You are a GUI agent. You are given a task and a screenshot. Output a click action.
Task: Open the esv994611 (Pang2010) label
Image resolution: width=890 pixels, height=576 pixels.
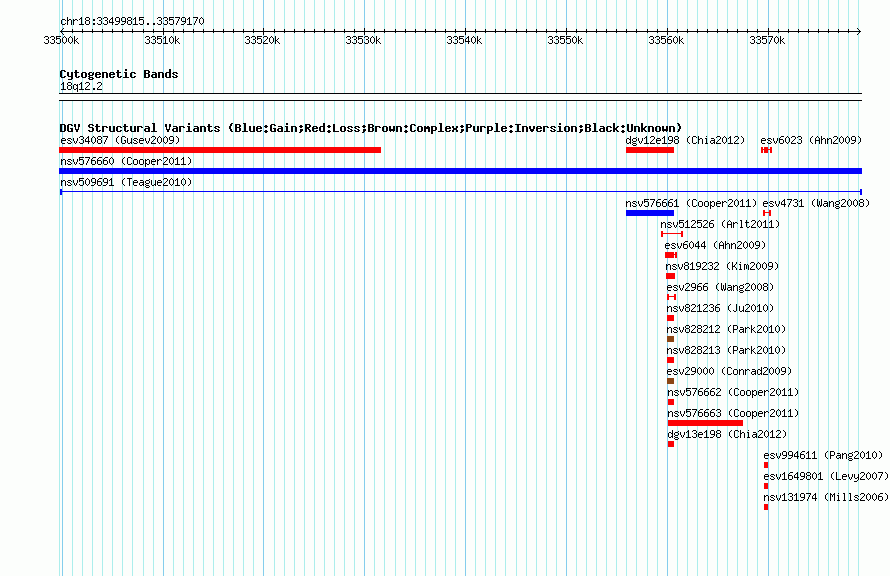823,455
